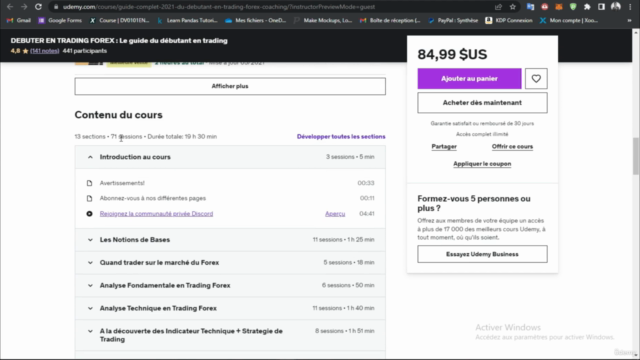Viewport: 640px width, 360px height.
Task: Expand Analyse Technique en Trading Forex
Action: 230,308
